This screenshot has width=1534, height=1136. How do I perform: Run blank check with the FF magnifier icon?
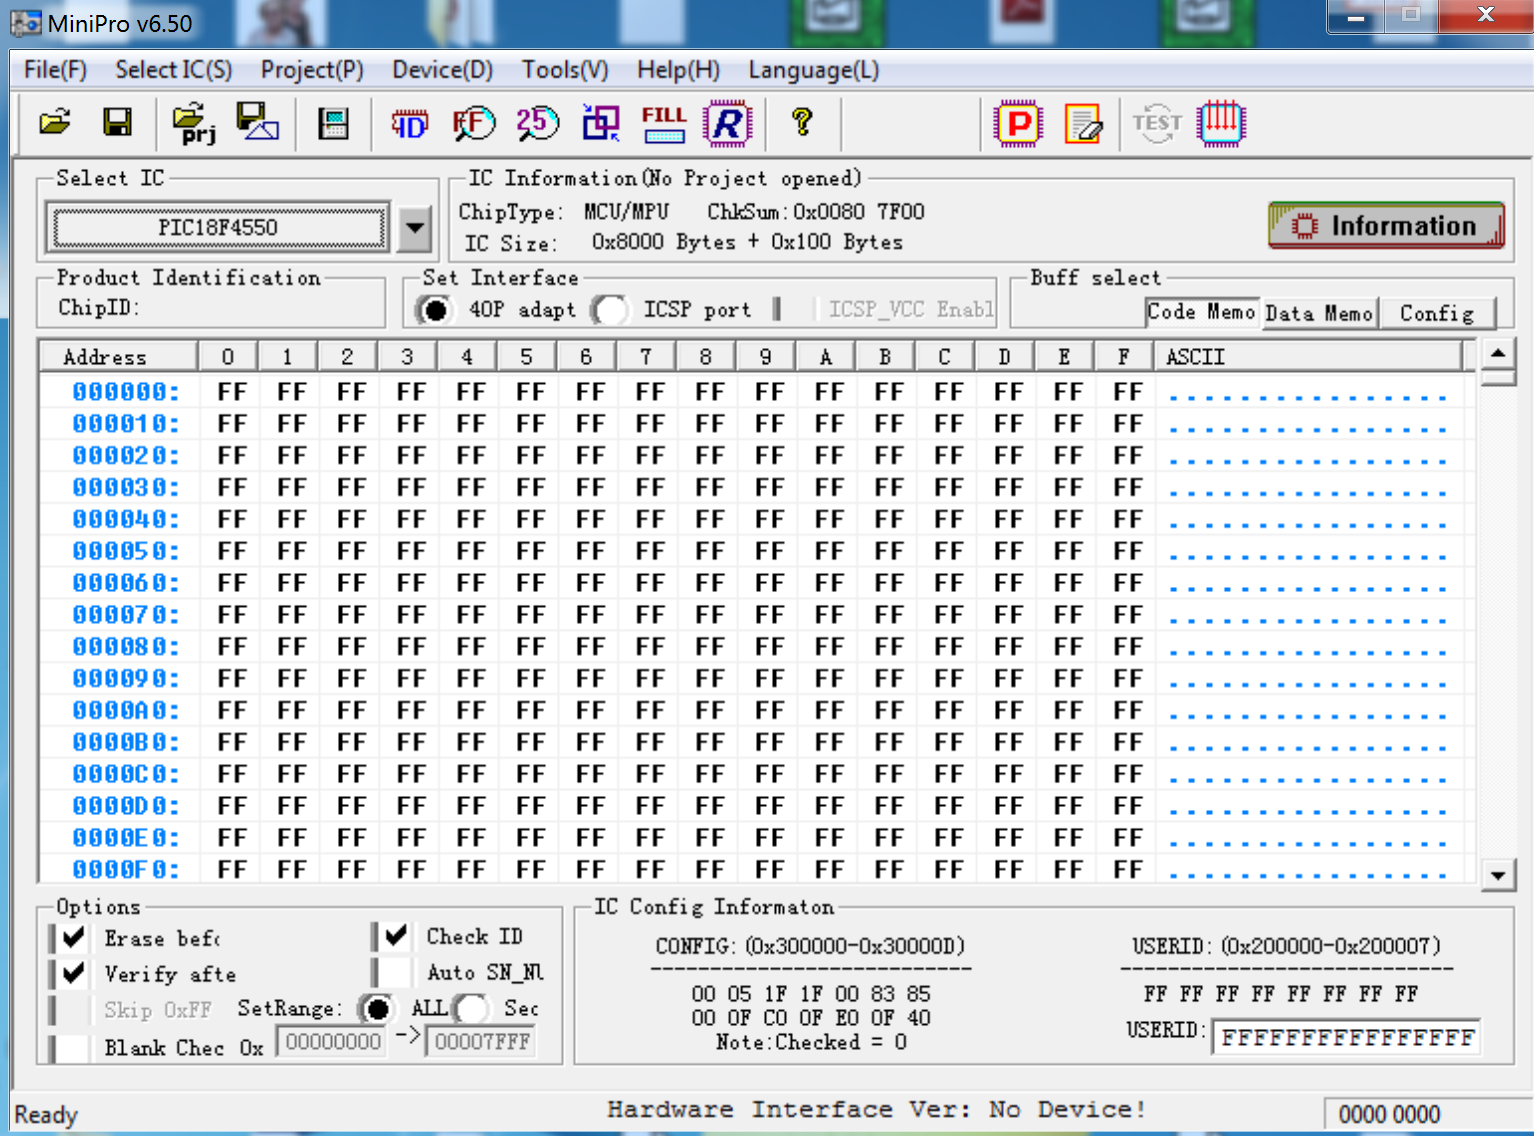coord(473,123)
